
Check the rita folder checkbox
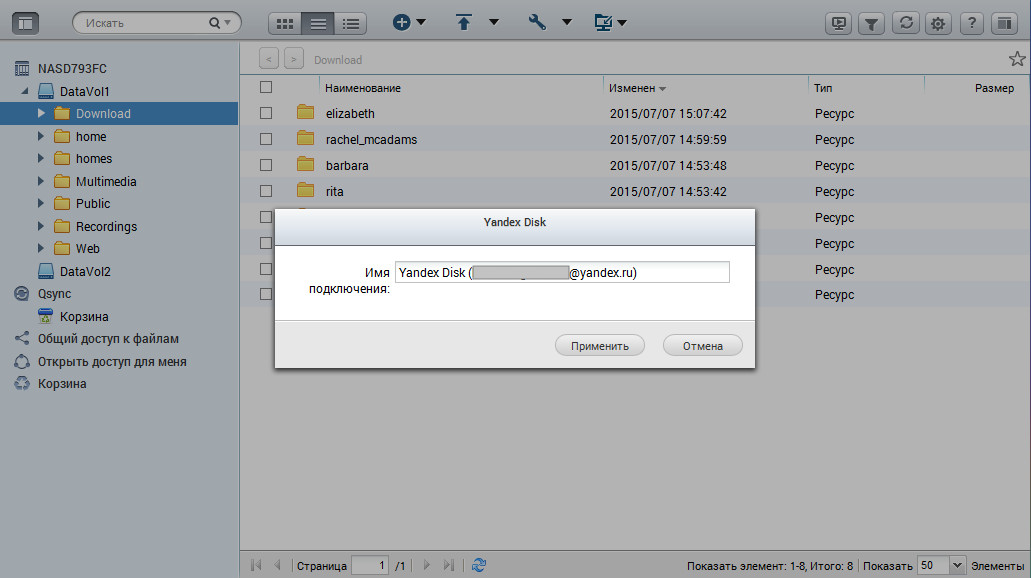266,191
